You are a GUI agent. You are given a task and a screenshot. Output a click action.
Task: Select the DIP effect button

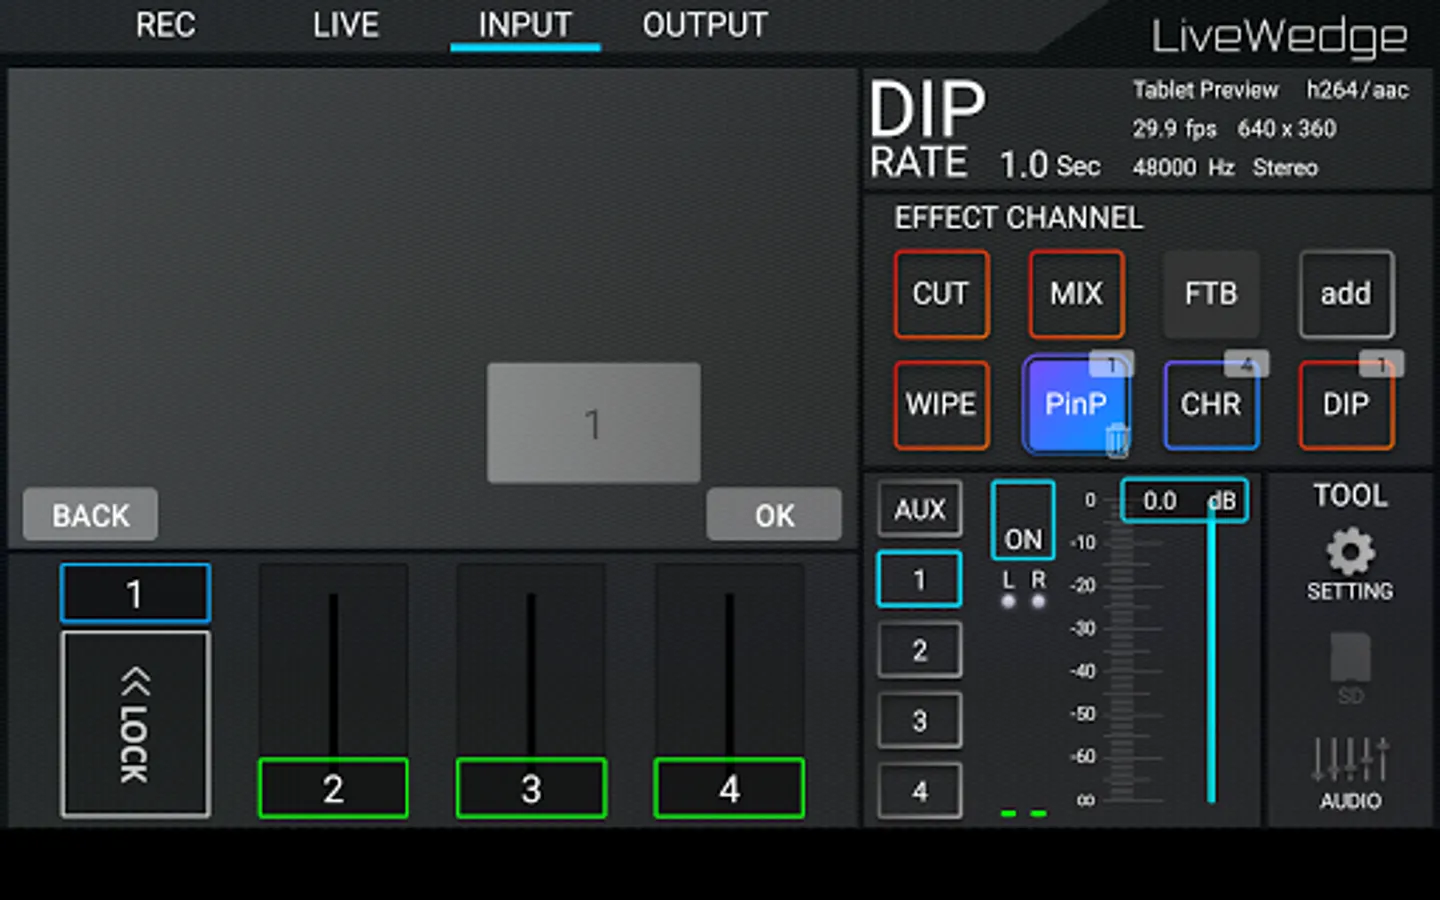[x=1346, y=405]
